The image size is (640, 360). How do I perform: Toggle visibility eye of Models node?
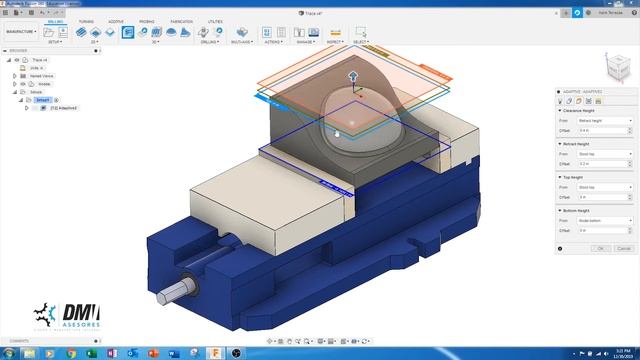coord(23,84)
